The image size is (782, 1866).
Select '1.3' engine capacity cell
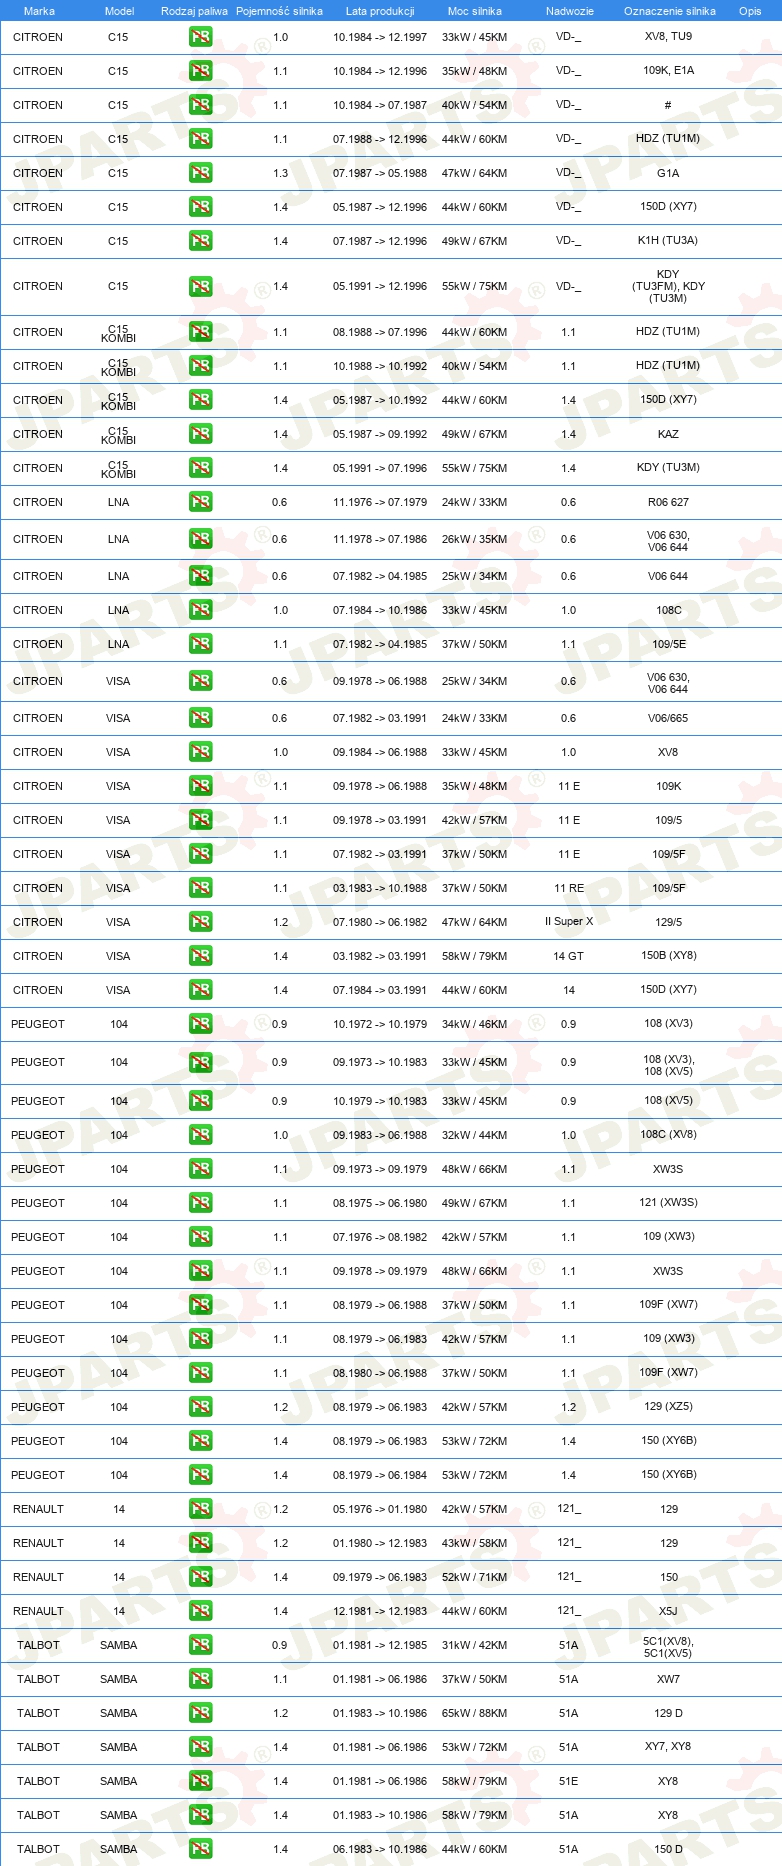coord(280,173)
